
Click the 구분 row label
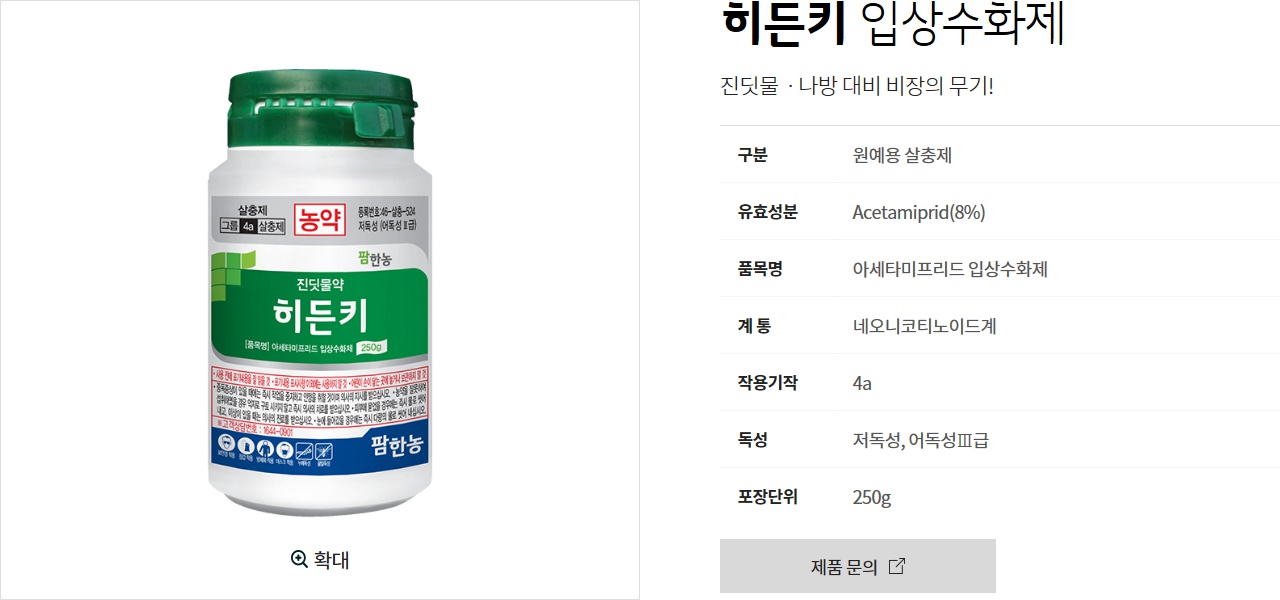point(753,155)
